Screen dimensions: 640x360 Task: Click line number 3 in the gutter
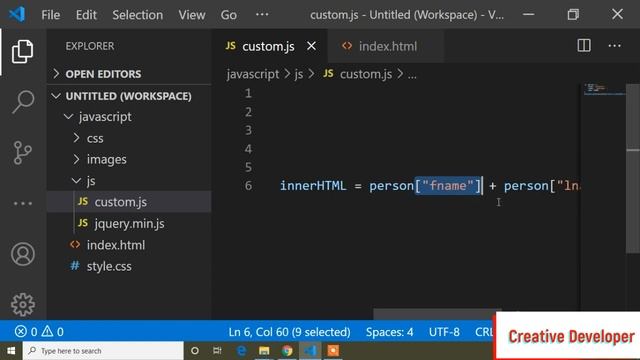pyautogui.click(x=248, y=130)
